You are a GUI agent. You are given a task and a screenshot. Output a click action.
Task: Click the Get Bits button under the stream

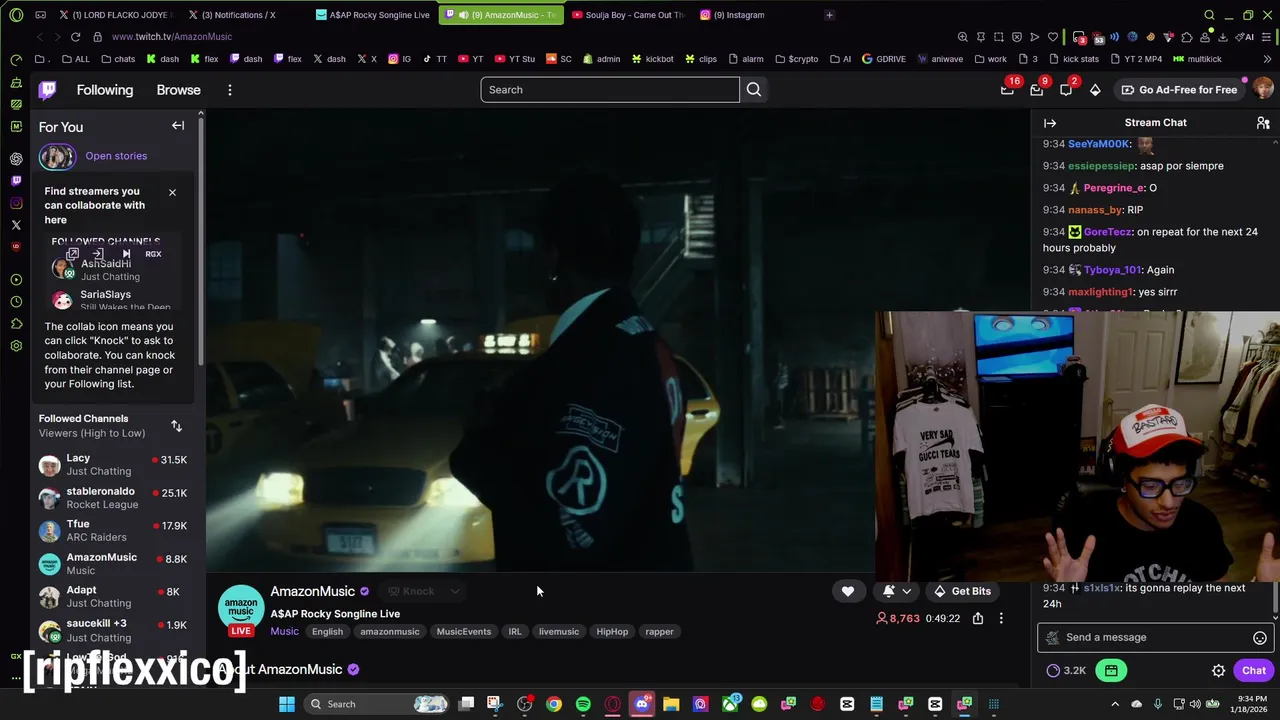pyautogui.click(x=962, y=591)
